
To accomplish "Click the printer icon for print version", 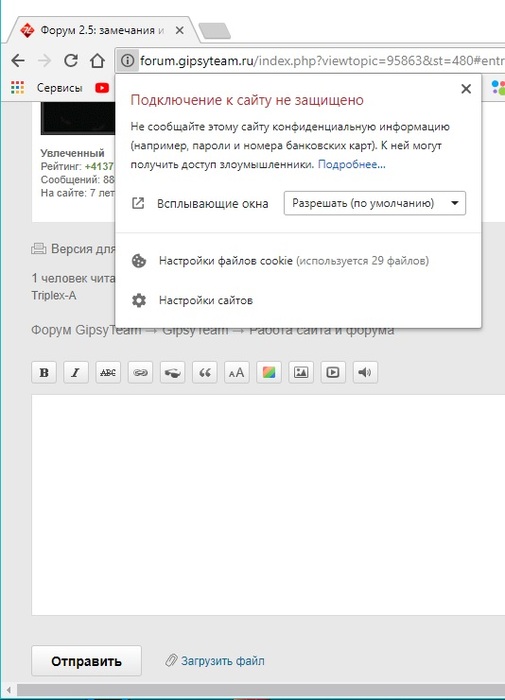I will point(38,249).
